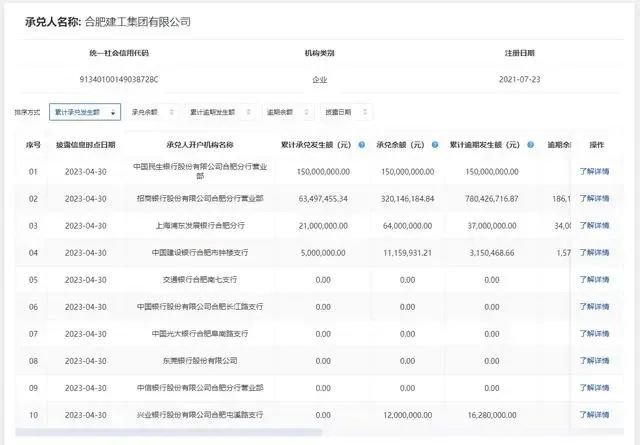Click the 承兑人开户机构名称 column header
Screen dimensions: 640x445
point(200,145)
